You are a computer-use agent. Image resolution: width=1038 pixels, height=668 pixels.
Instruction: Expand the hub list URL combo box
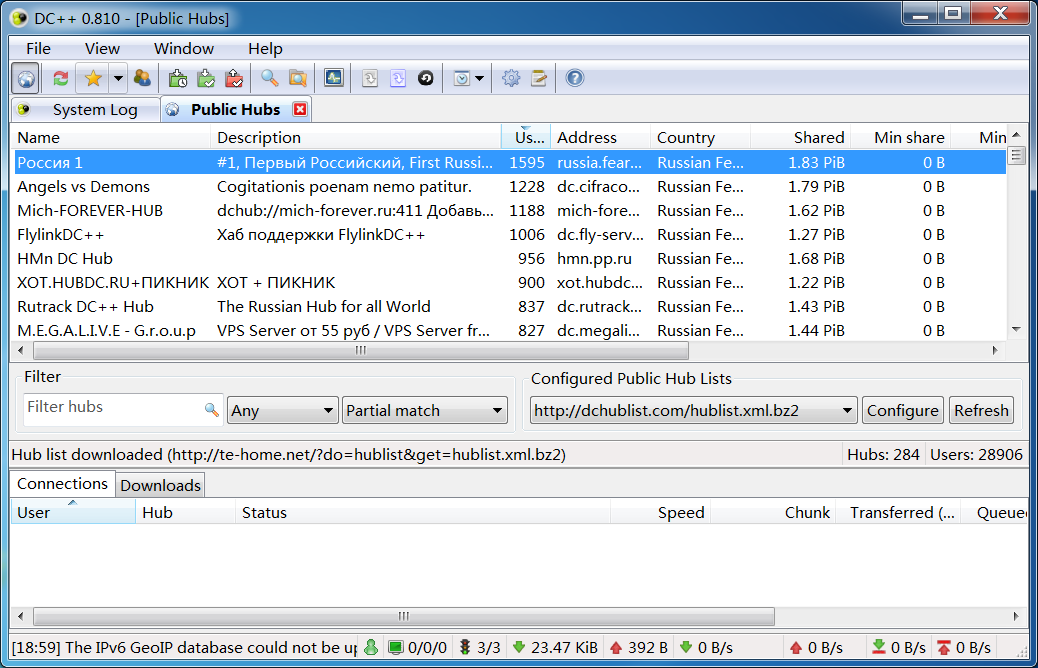click(693, 410)
